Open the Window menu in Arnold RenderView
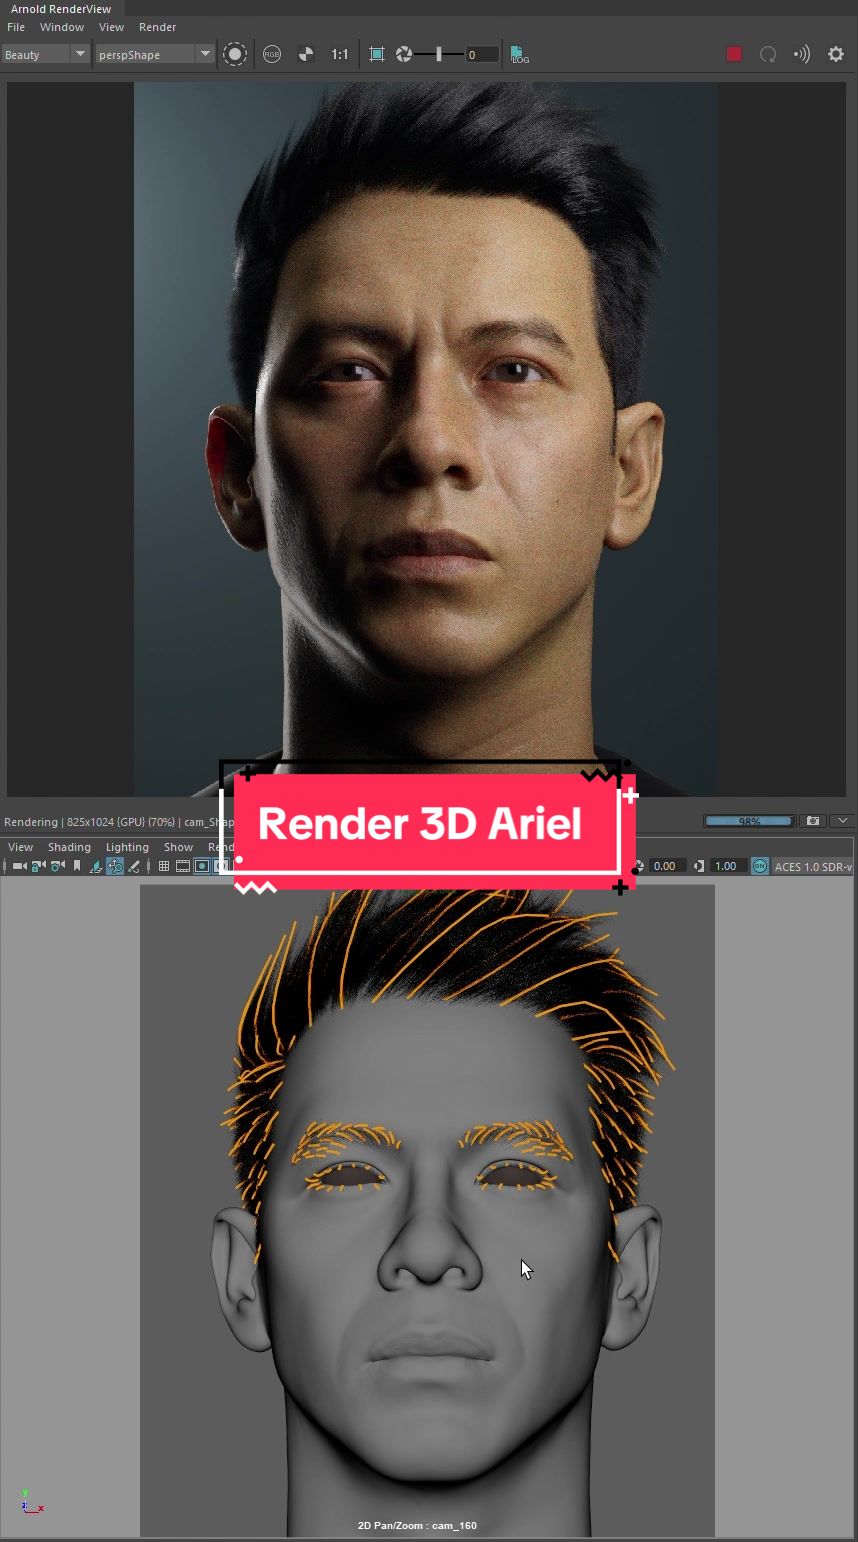Viewport: 858px width, 1542px height. click(62, 27)
